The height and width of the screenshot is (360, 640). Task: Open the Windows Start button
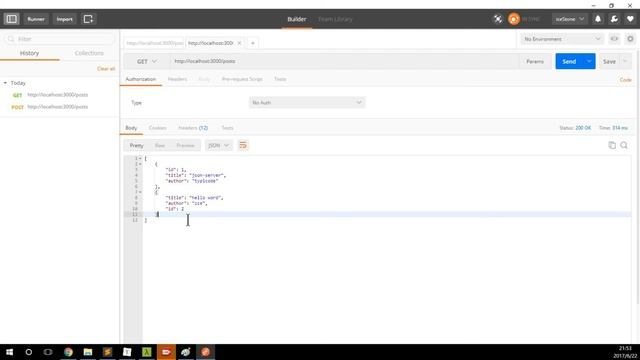(x=9, y=352)
